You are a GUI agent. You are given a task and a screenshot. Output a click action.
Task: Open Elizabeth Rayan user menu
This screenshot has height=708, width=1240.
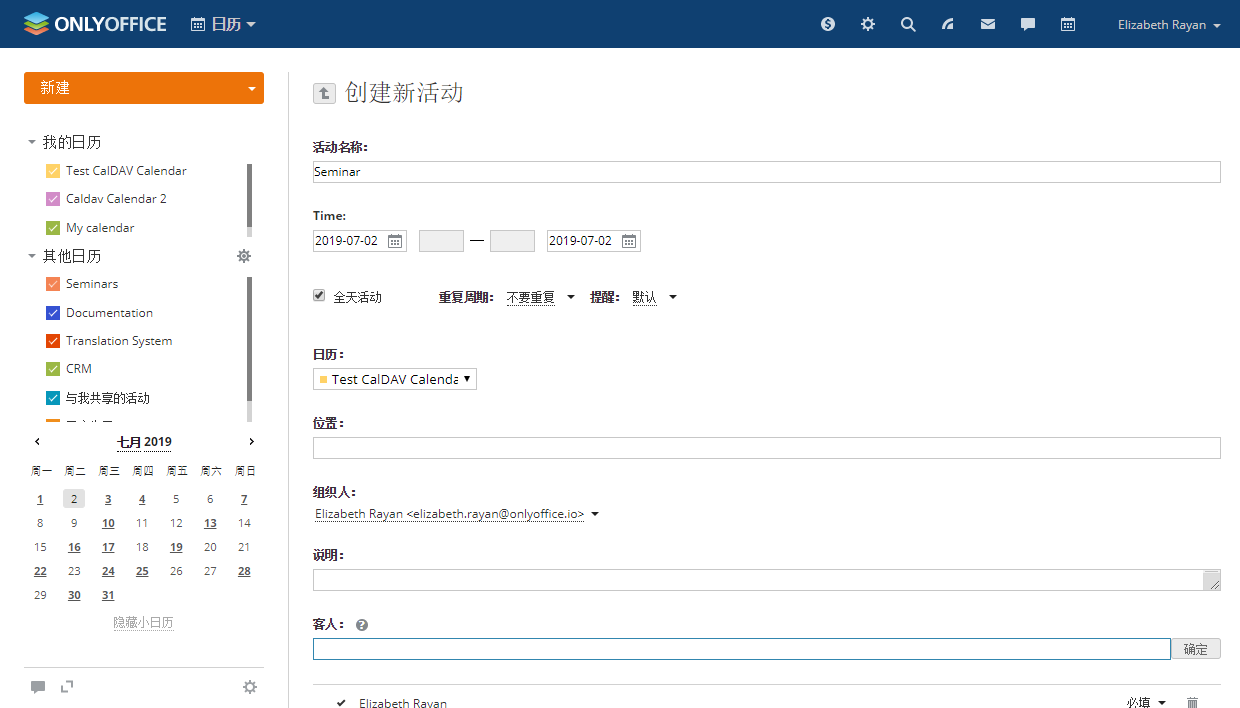click(x=1168, y=25)
